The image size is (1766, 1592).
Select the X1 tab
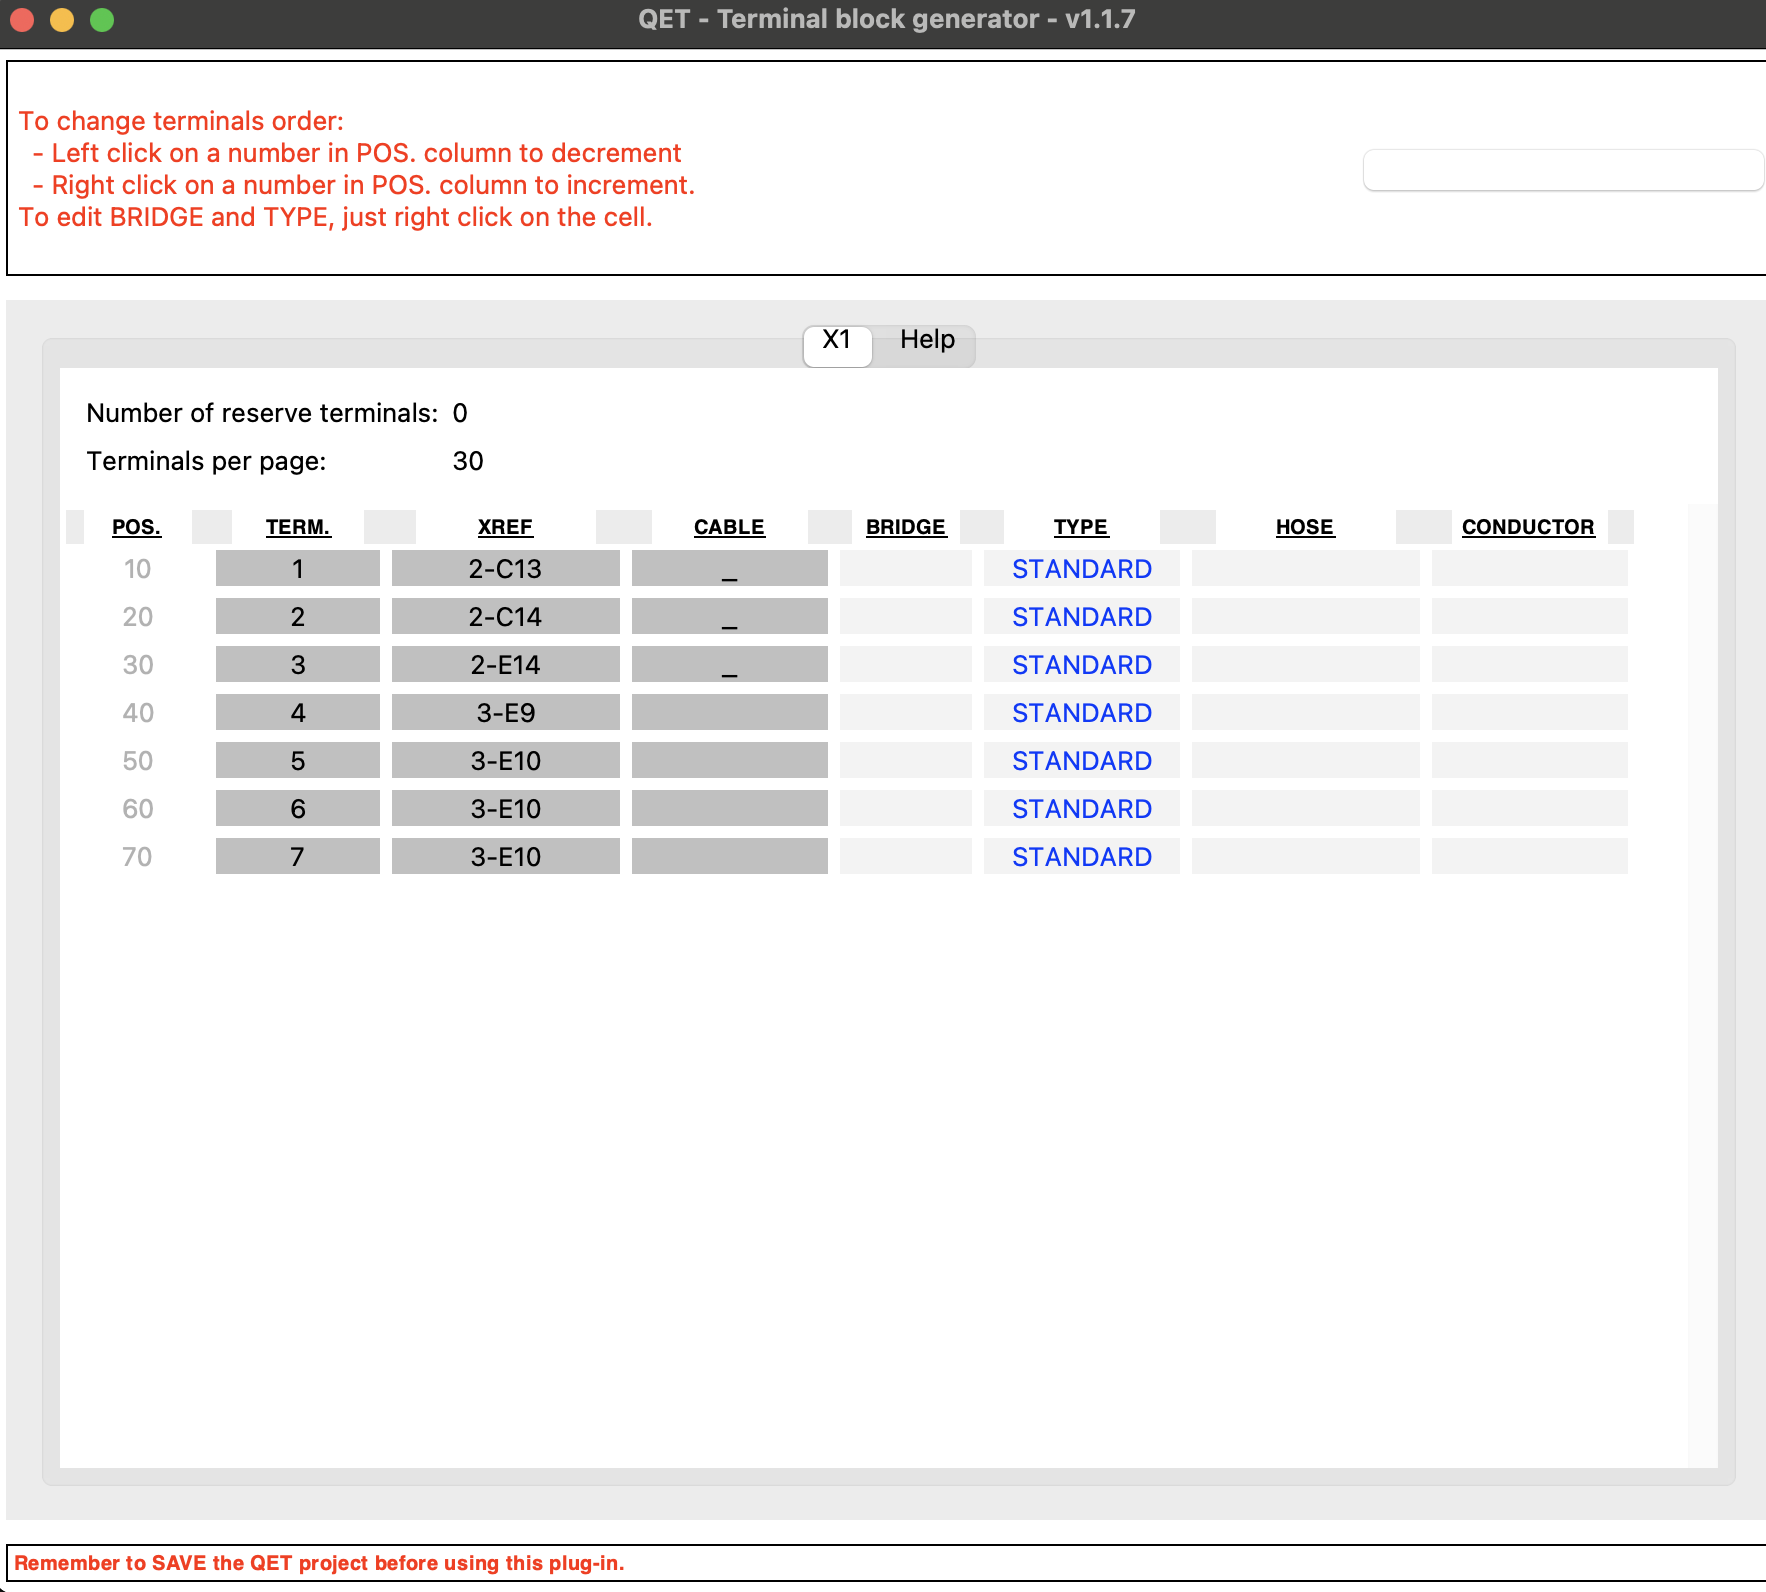point(836,340)
